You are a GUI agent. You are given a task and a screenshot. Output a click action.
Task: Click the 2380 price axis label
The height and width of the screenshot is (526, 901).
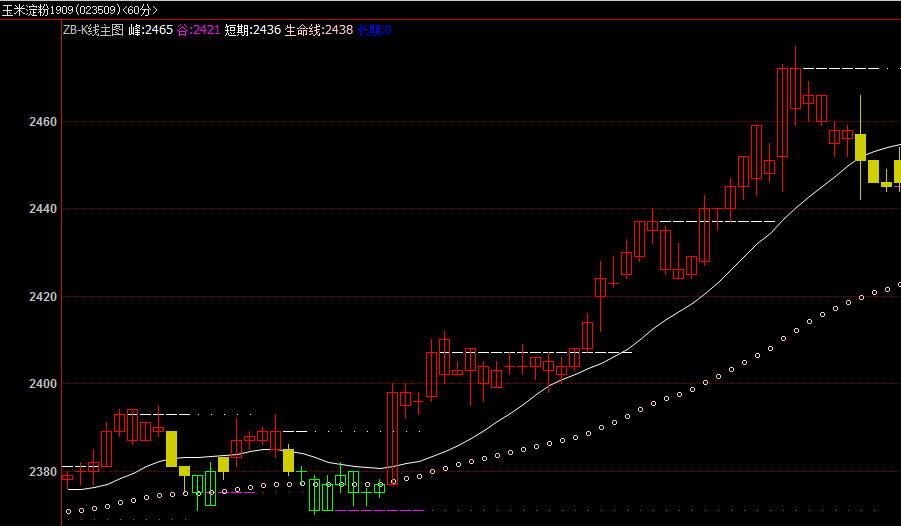coord(43,471)
